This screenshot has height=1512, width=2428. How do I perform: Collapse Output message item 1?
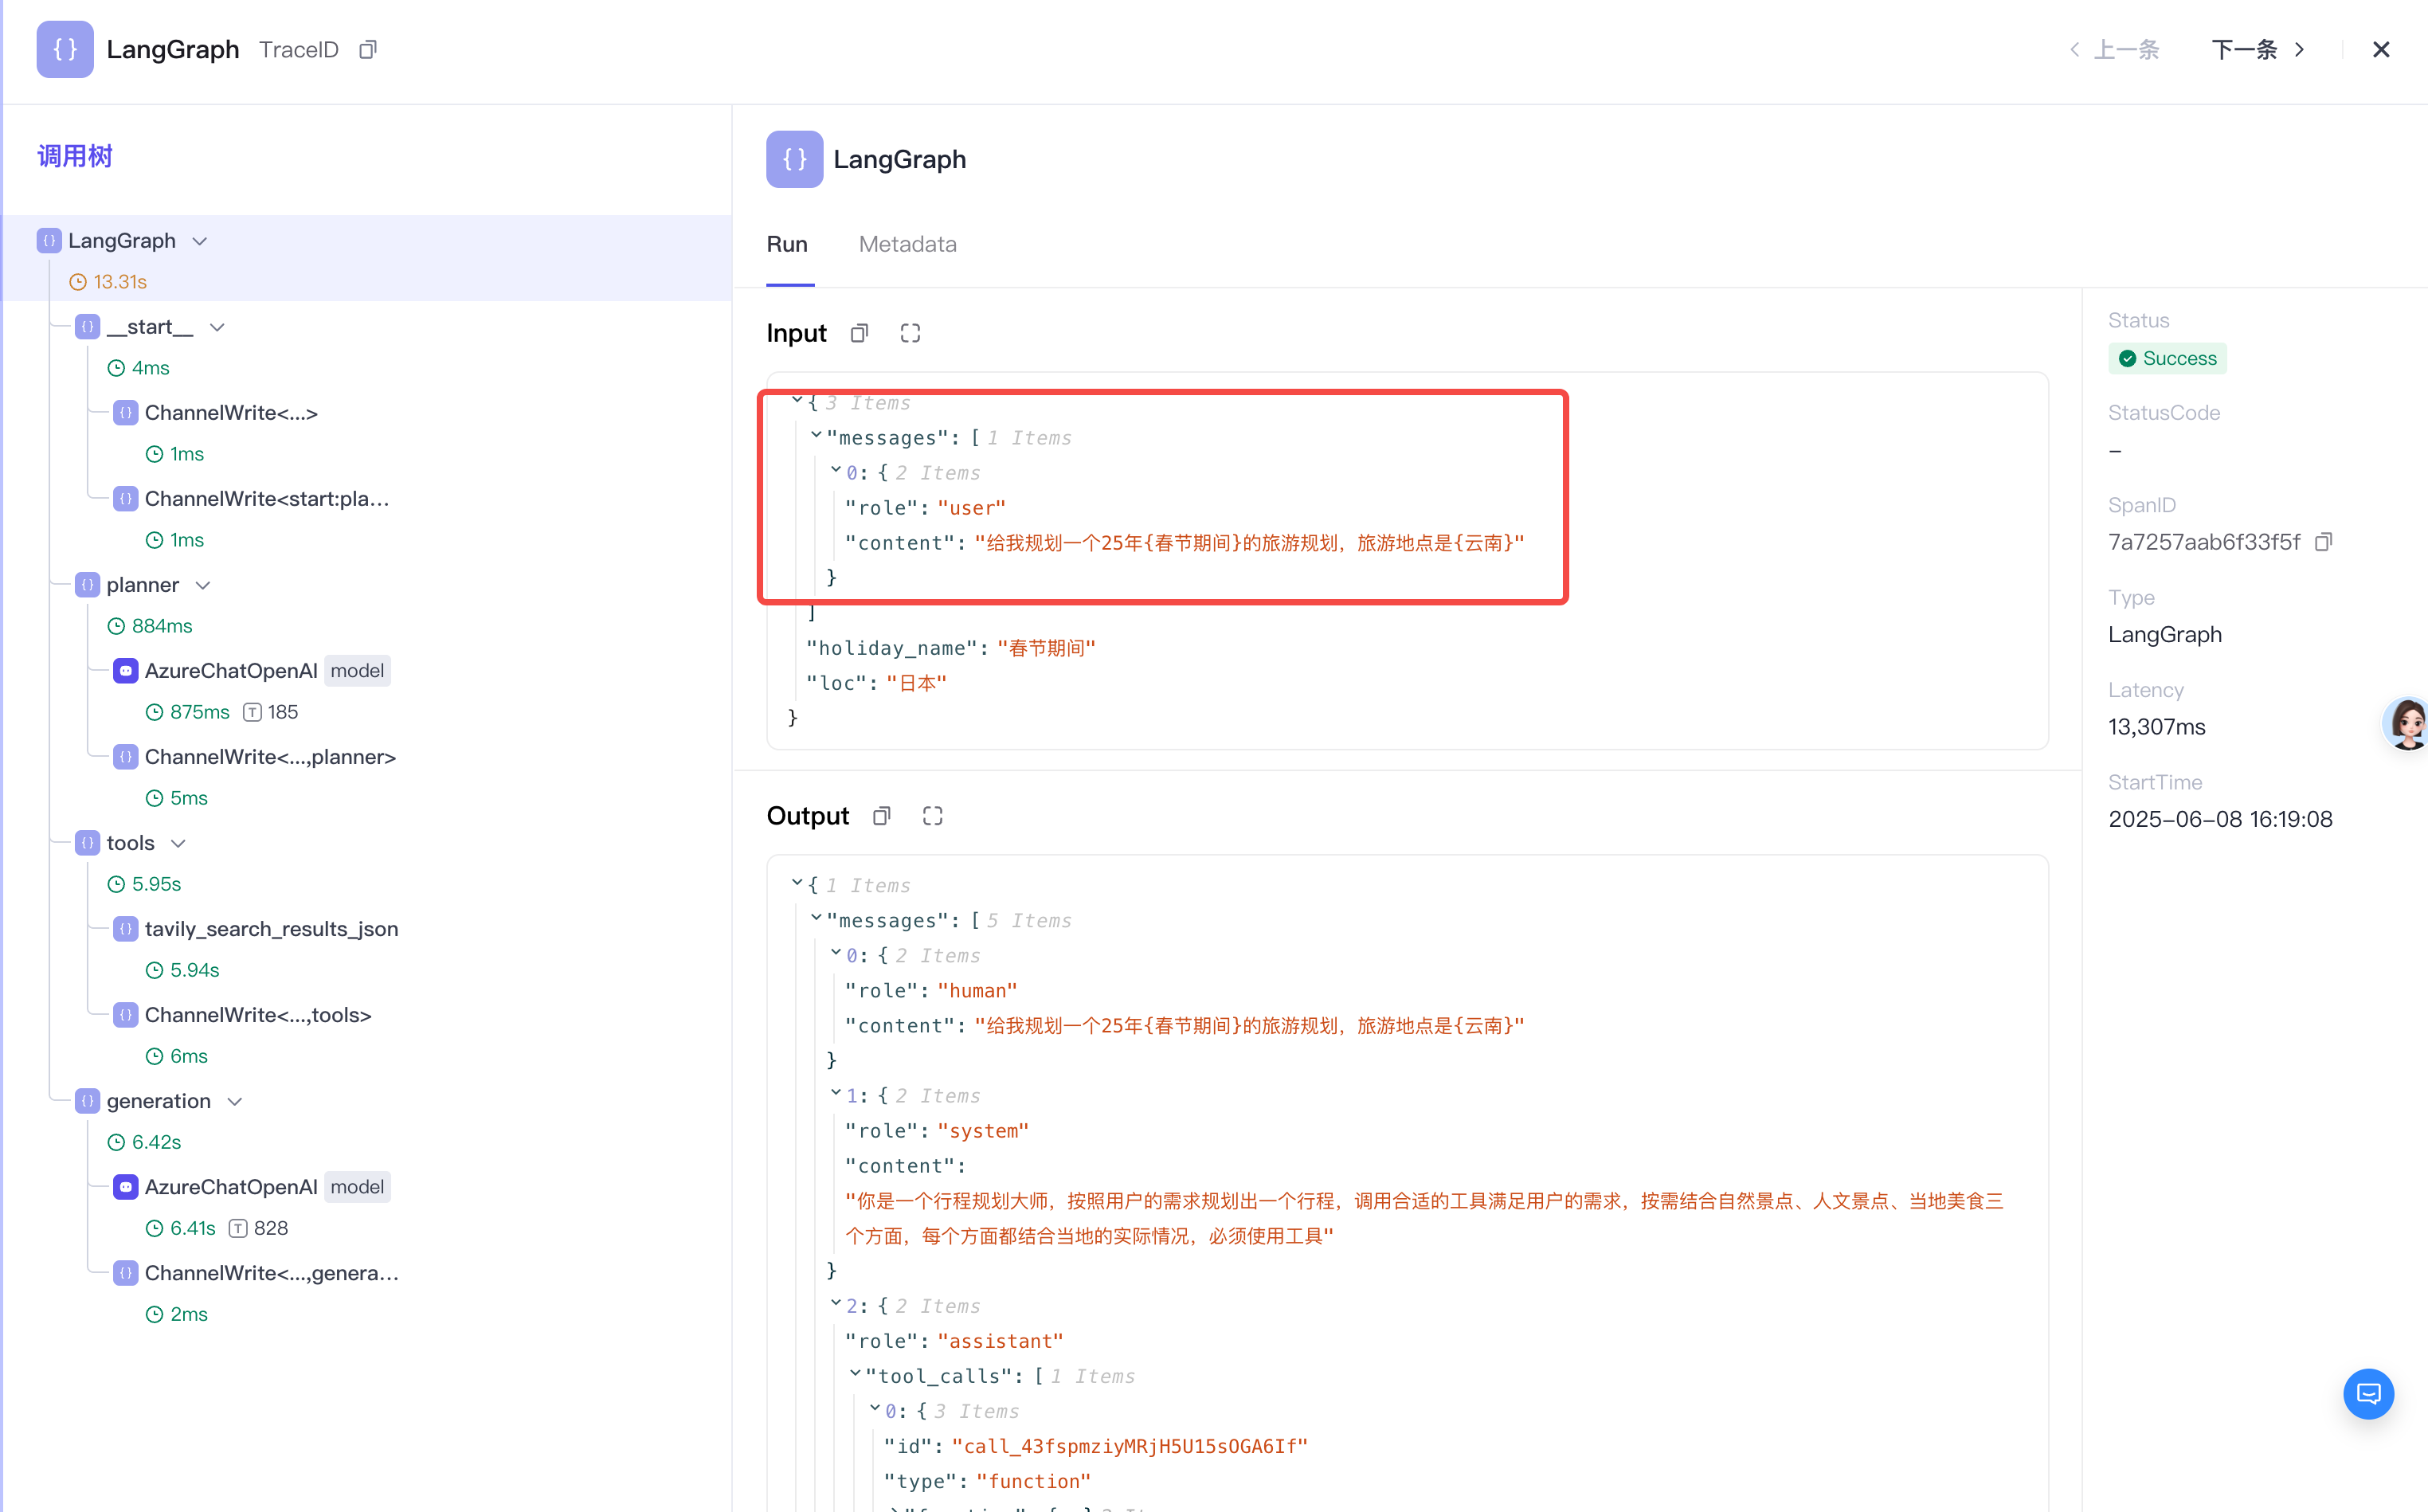pos(836,1093)
